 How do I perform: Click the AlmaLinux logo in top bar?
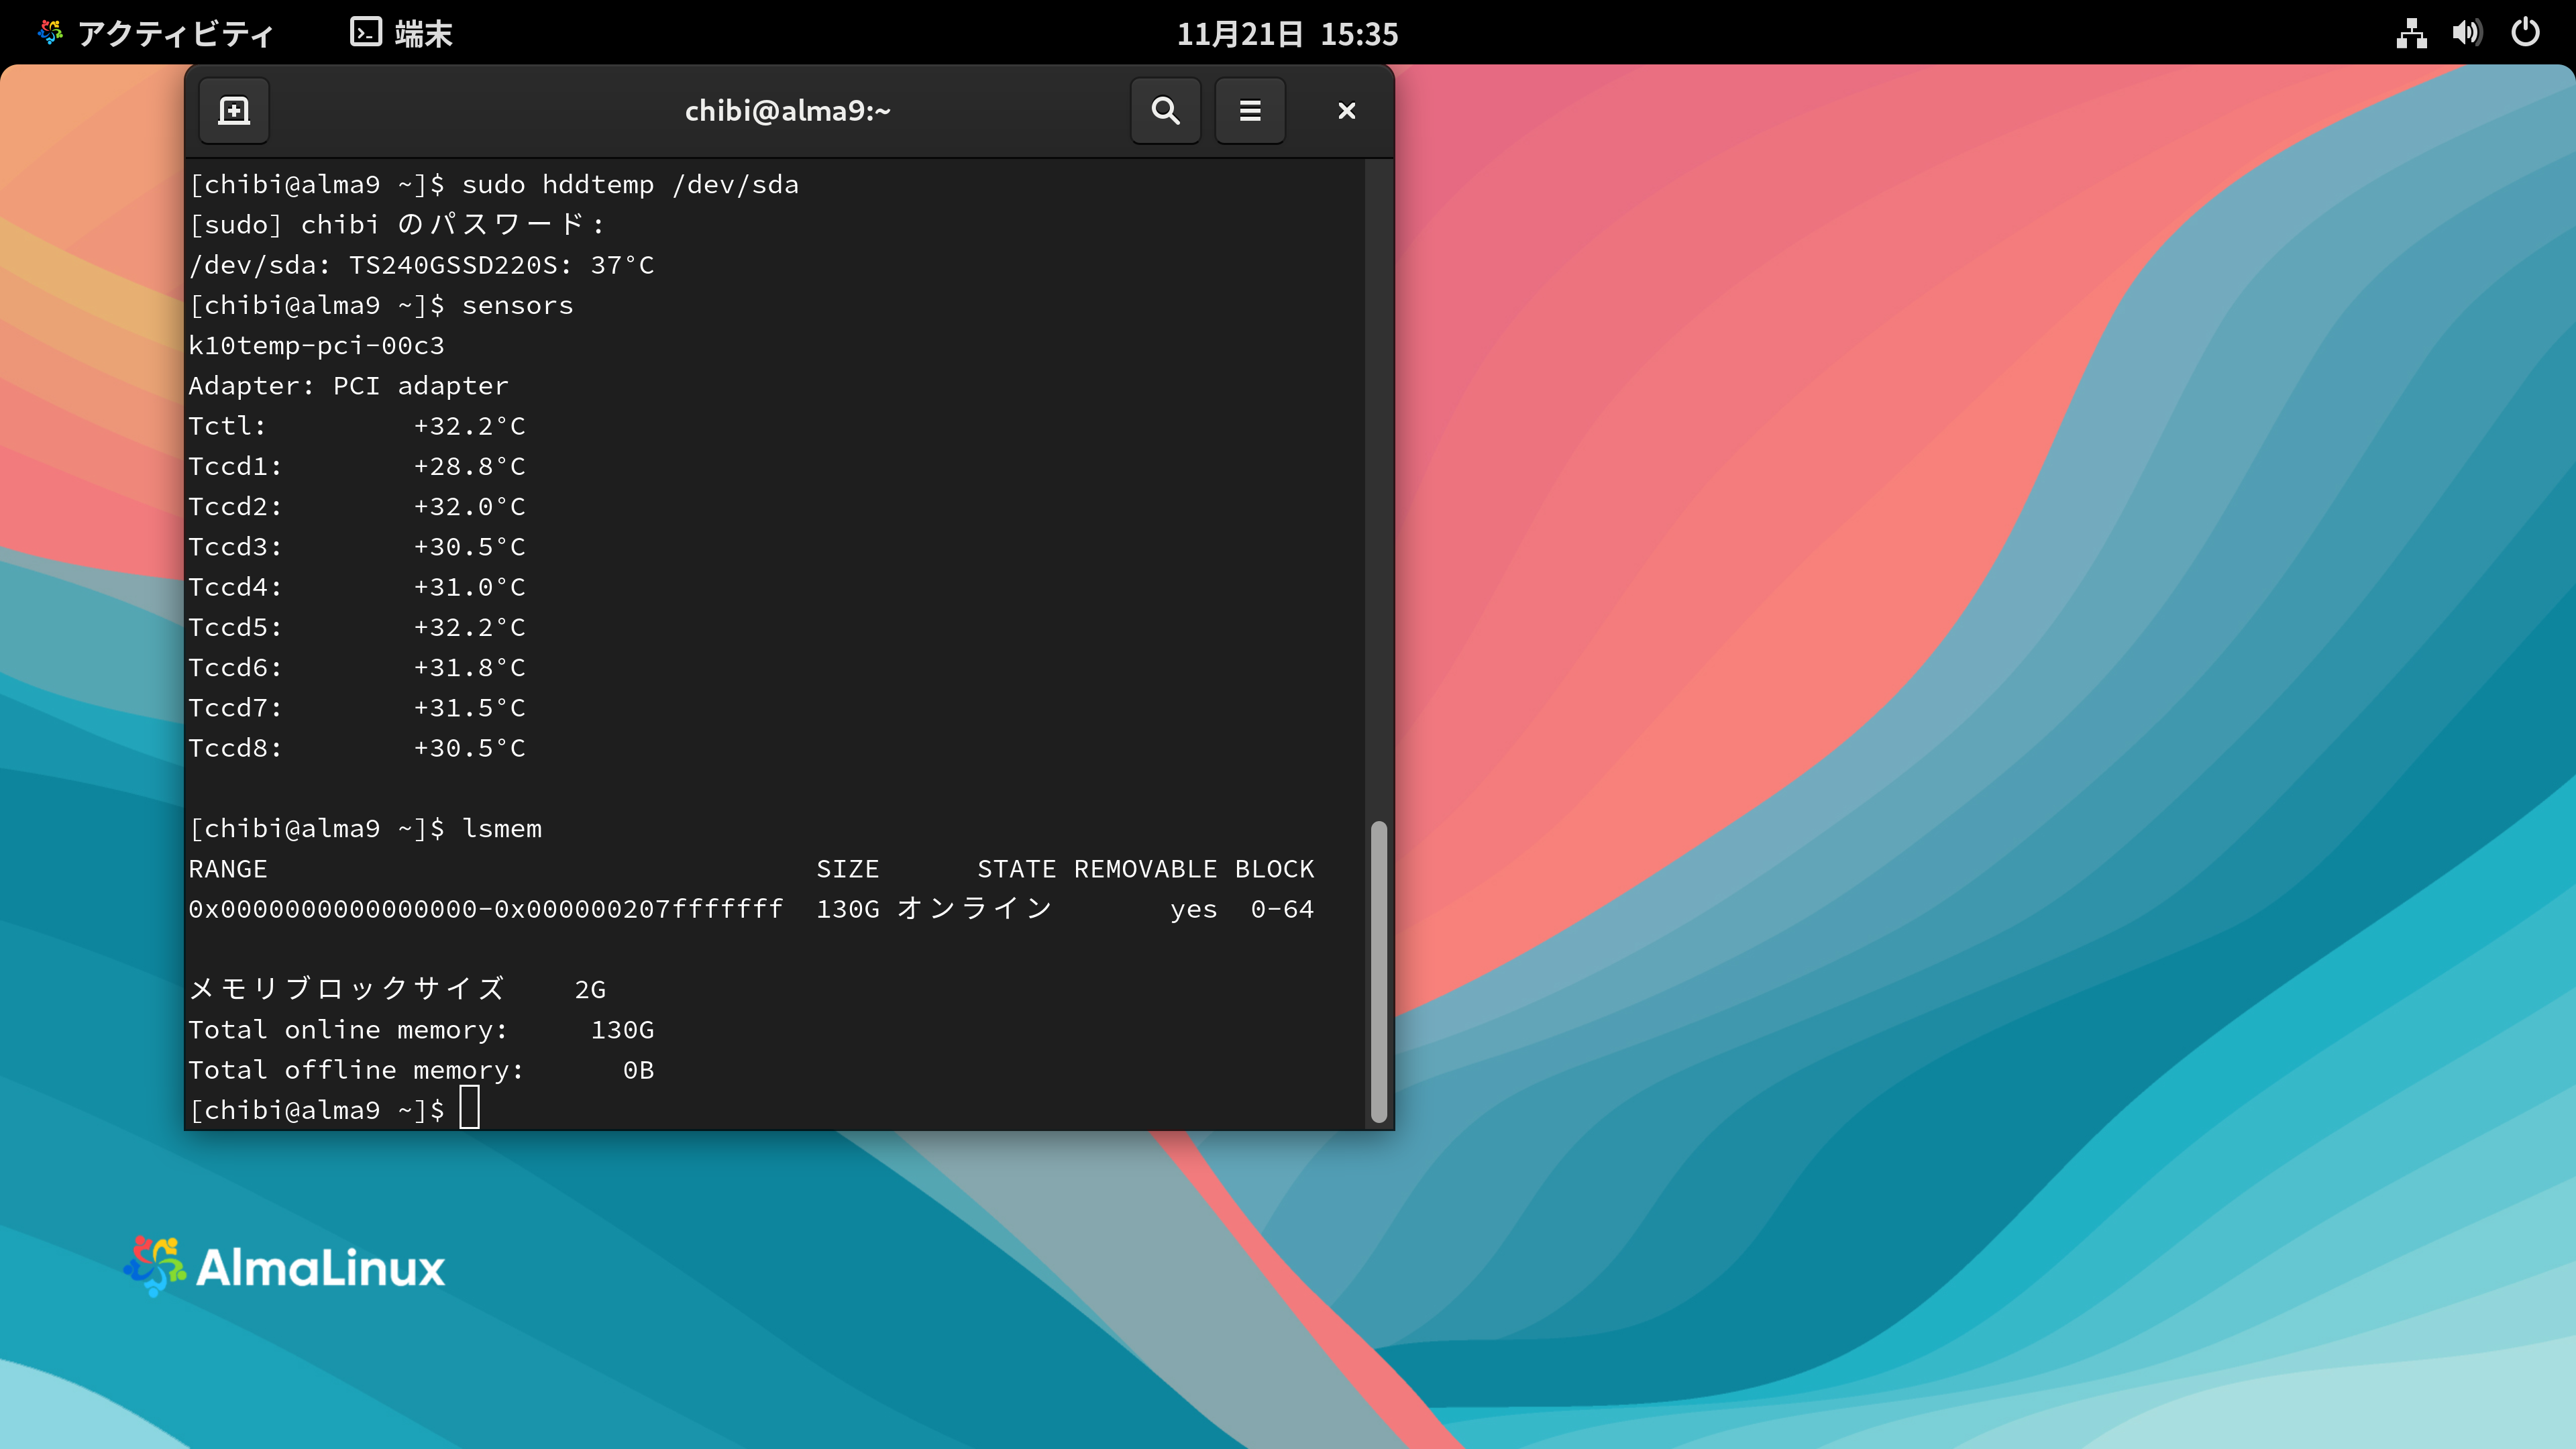pyautogui.click(x=50, y=33)
